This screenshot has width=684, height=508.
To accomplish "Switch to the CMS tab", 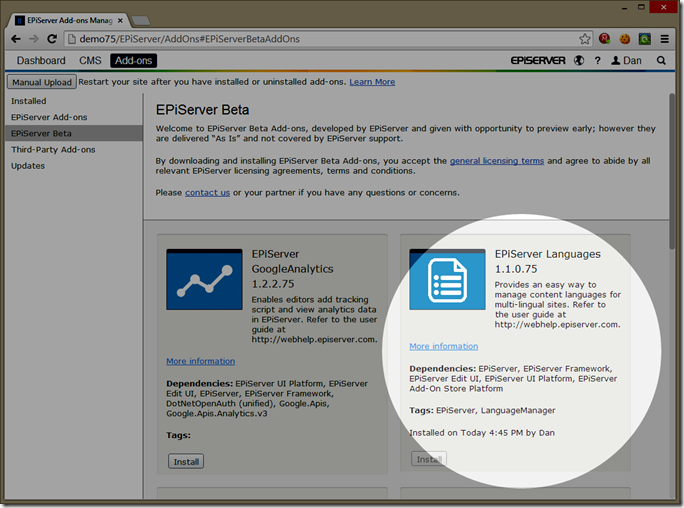I will click(x=90, y=61).
